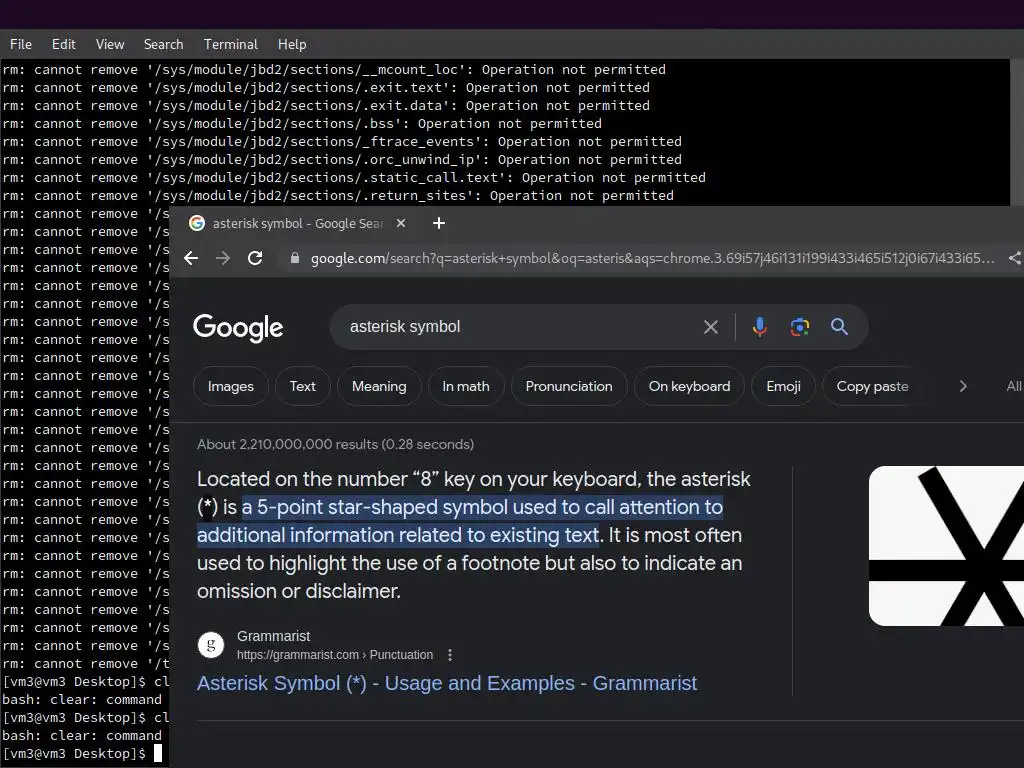This screenshot has height=768, width=1024.
Task: Click the '.static_call.text' error line in terminal
Action: click(x=354, y=177)
